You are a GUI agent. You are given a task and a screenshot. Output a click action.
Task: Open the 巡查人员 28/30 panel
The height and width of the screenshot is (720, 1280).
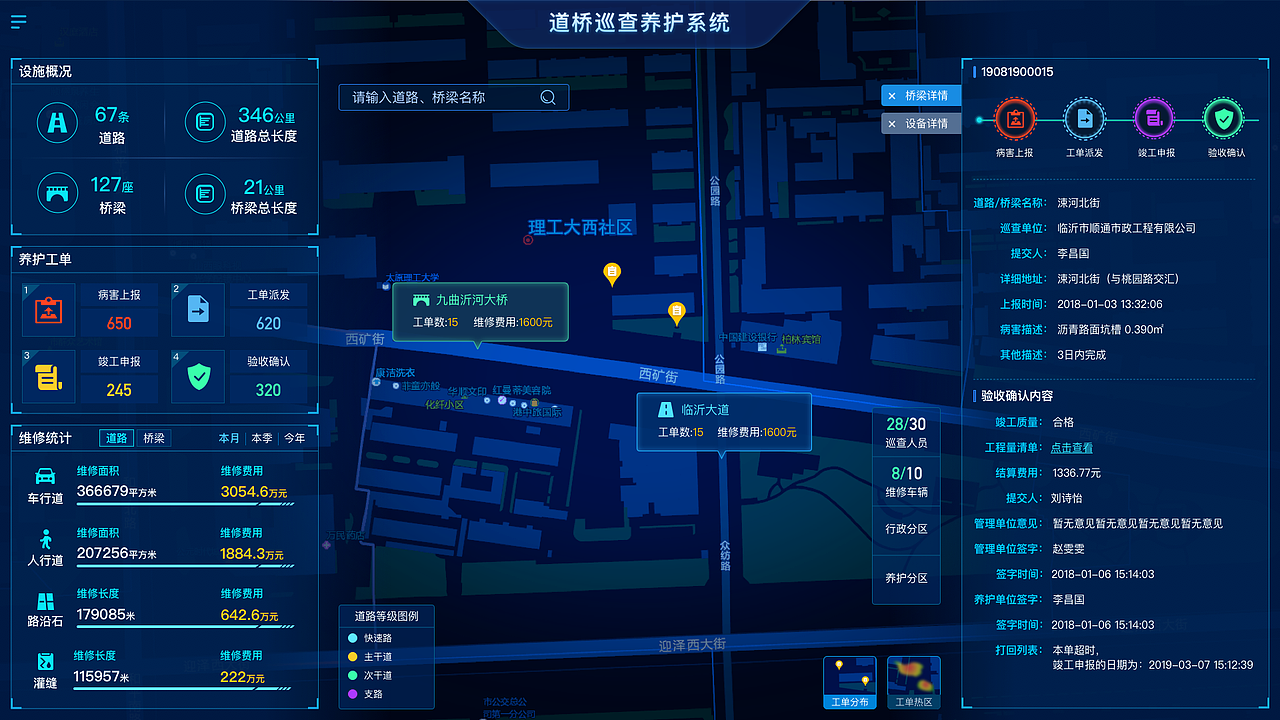[x=906, y=432]
